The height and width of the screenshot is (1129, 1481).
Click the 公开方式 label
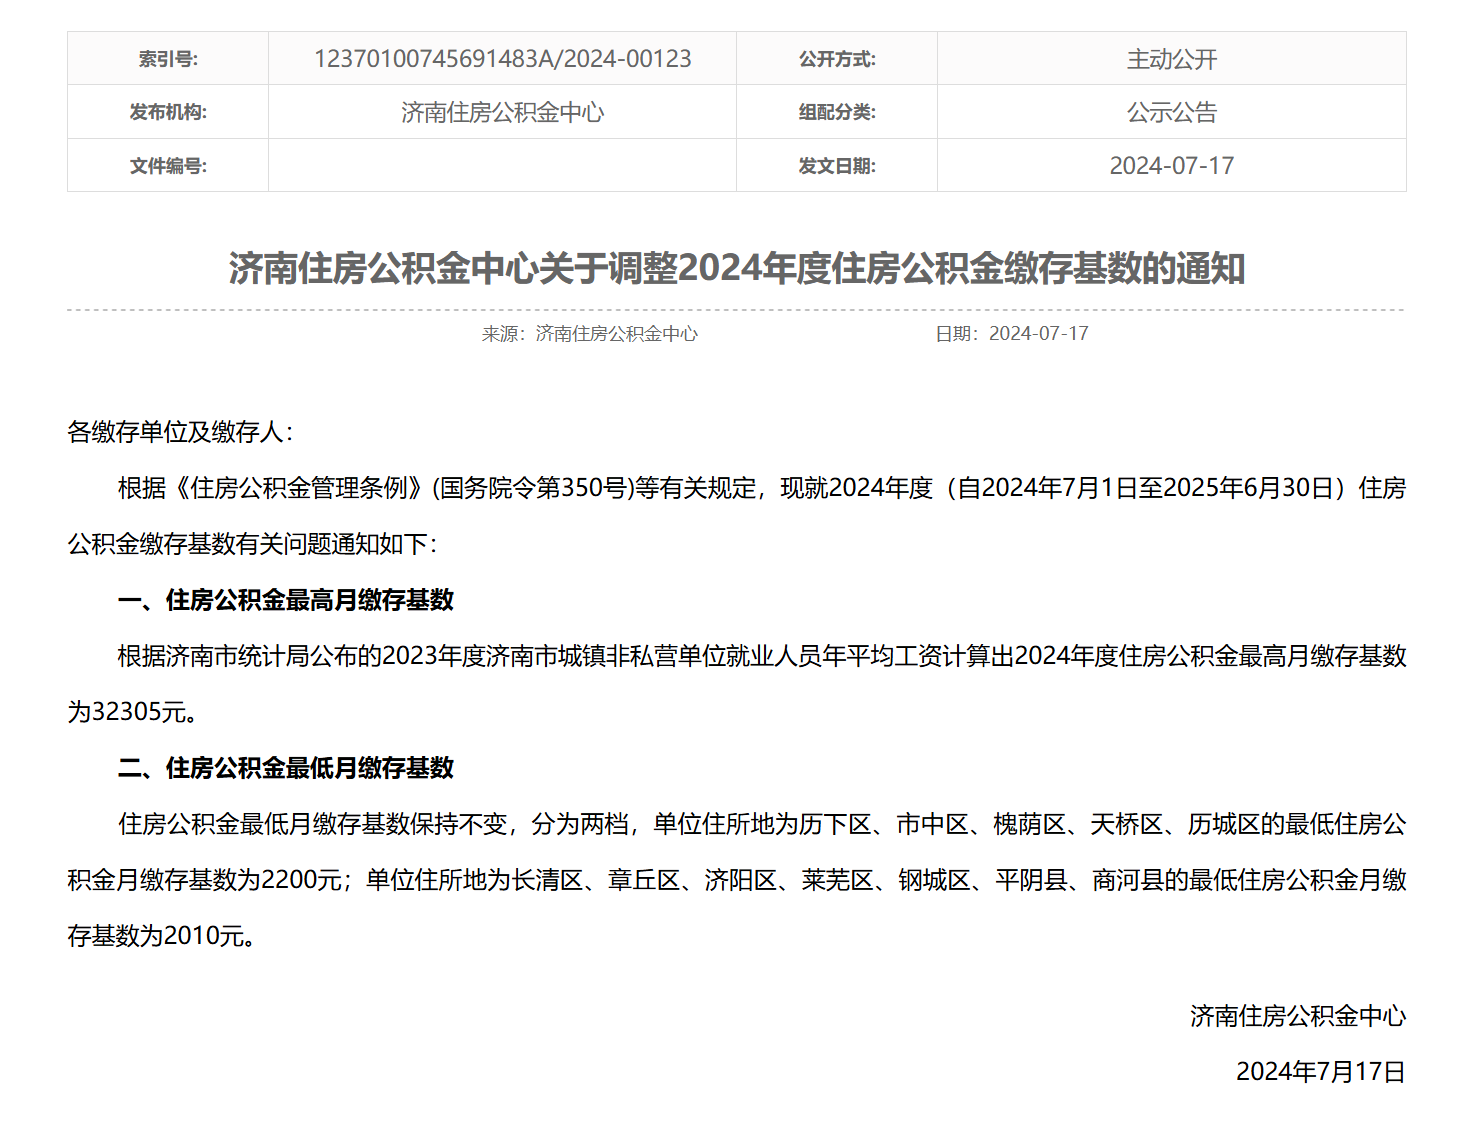837,59
